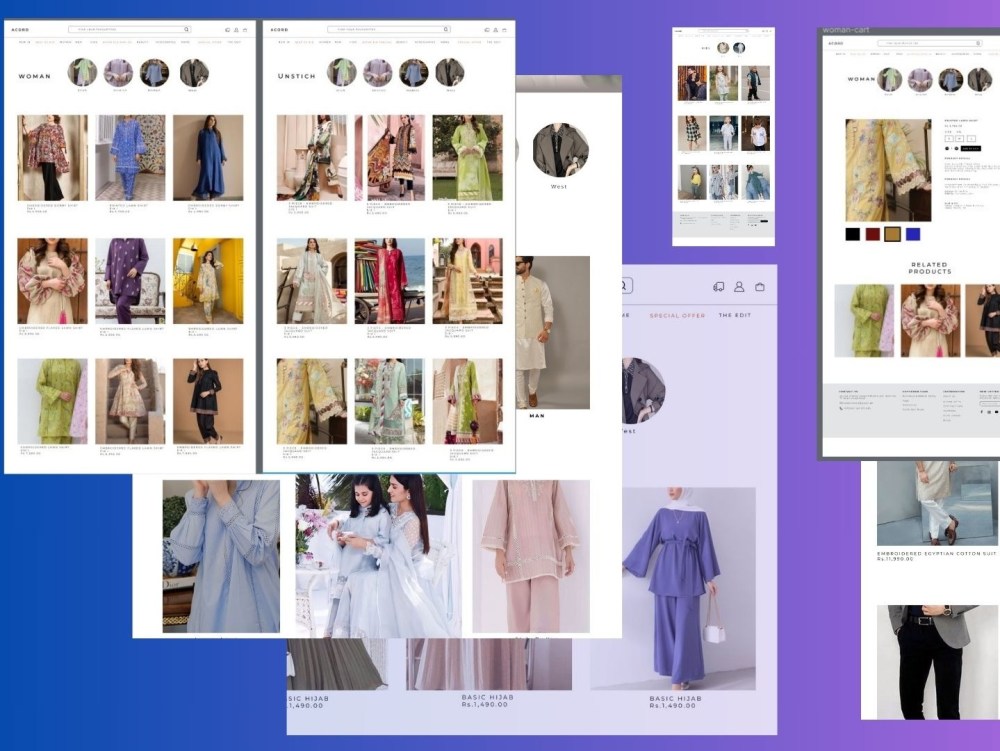Image resolution: width=1000 pixels, height=751 pixels.
Task: Click 'EMBROIDERED EGYPTIAN COTTON SUIT' product title
Action: click(x=936, y=553)
